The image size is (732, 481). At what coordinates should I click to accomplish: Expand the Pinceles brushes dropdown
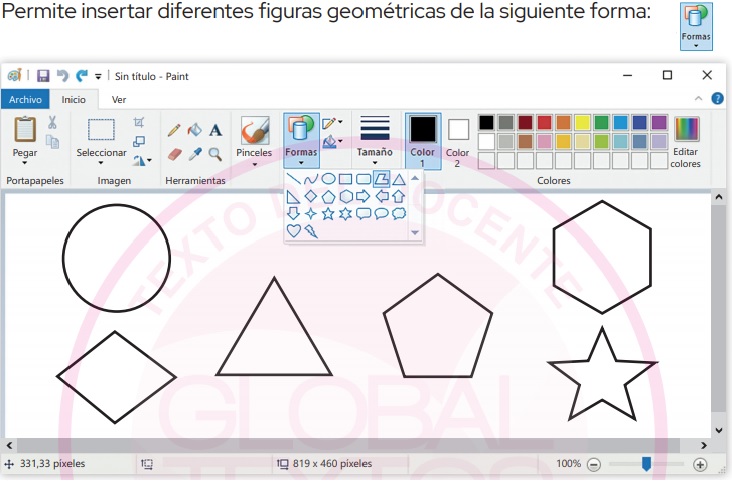tap(254, 164)
